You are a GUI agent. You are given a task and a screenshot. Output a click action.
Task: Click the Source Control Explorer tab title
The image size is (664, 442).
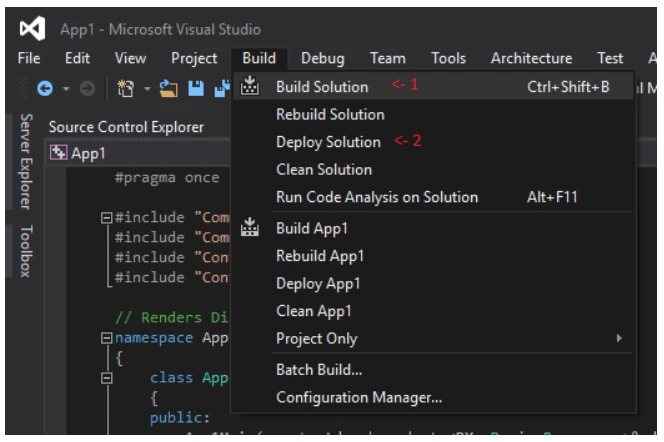coord(126,127)
